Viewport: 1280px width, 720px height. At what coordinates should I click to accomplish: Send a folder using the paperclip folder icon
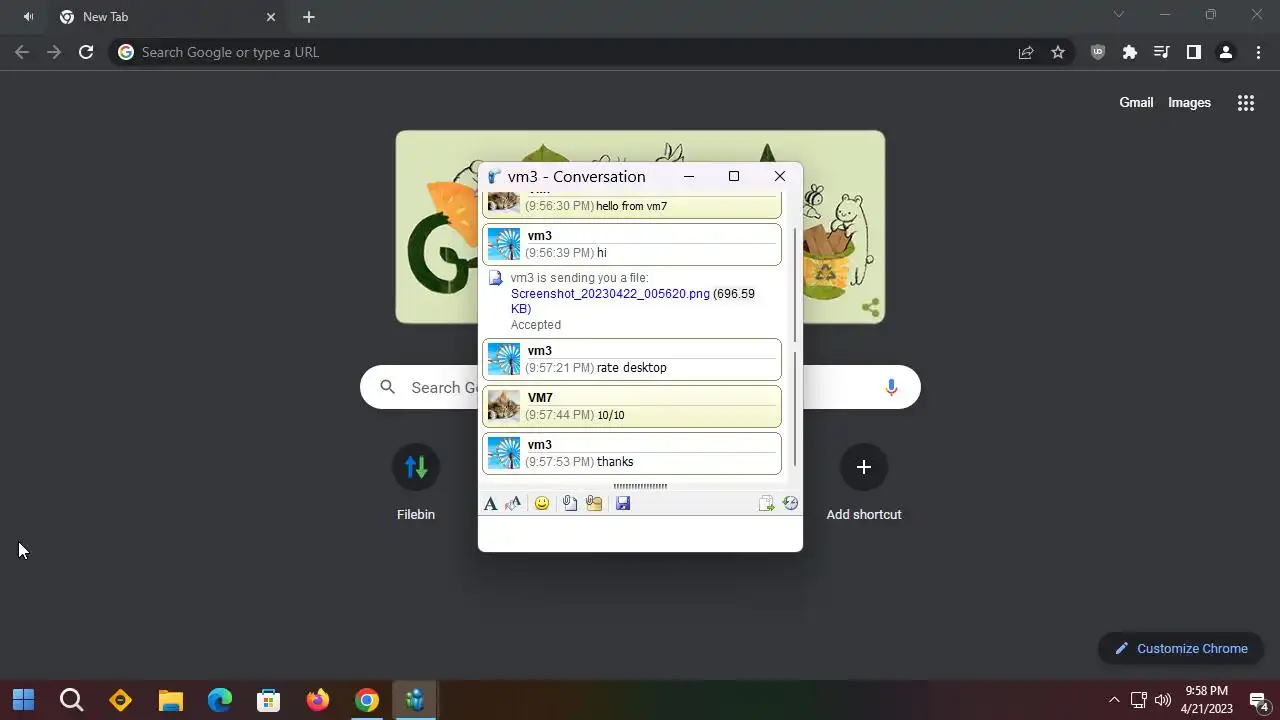(x=594, y=503)
